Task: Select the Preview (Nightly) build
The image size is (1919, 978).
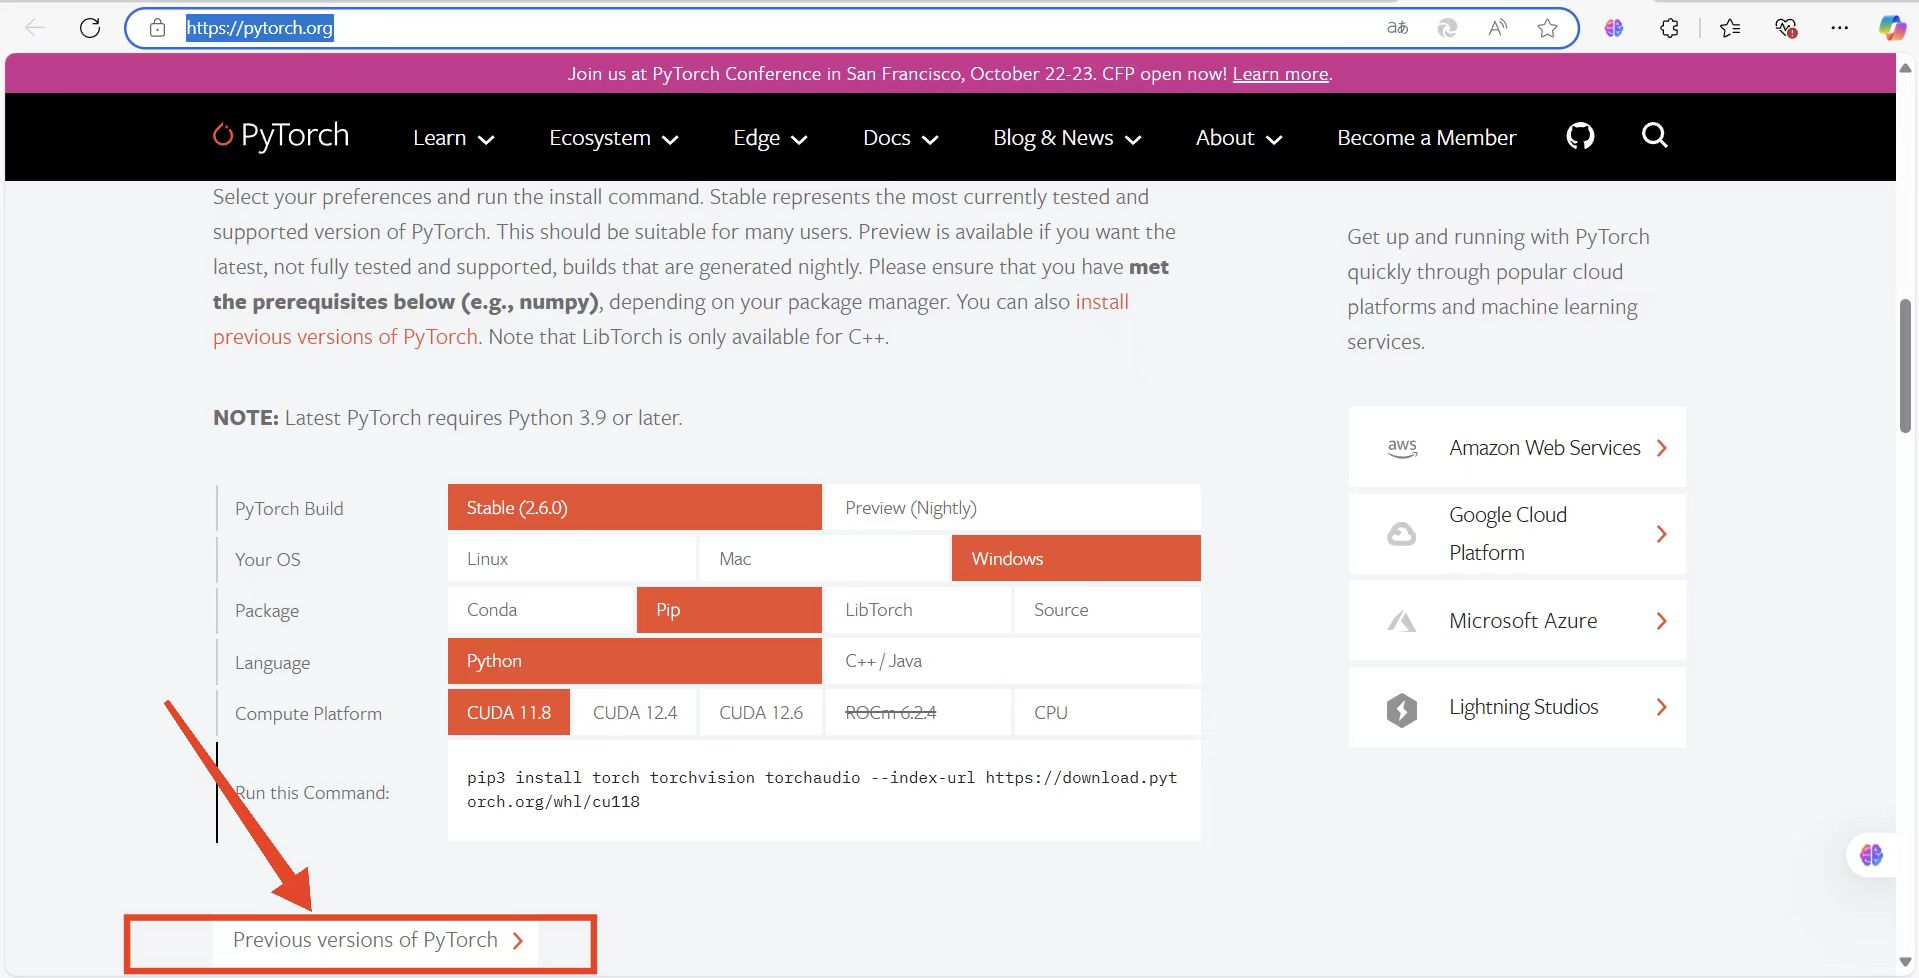Action: click(x=1012, y=508)
